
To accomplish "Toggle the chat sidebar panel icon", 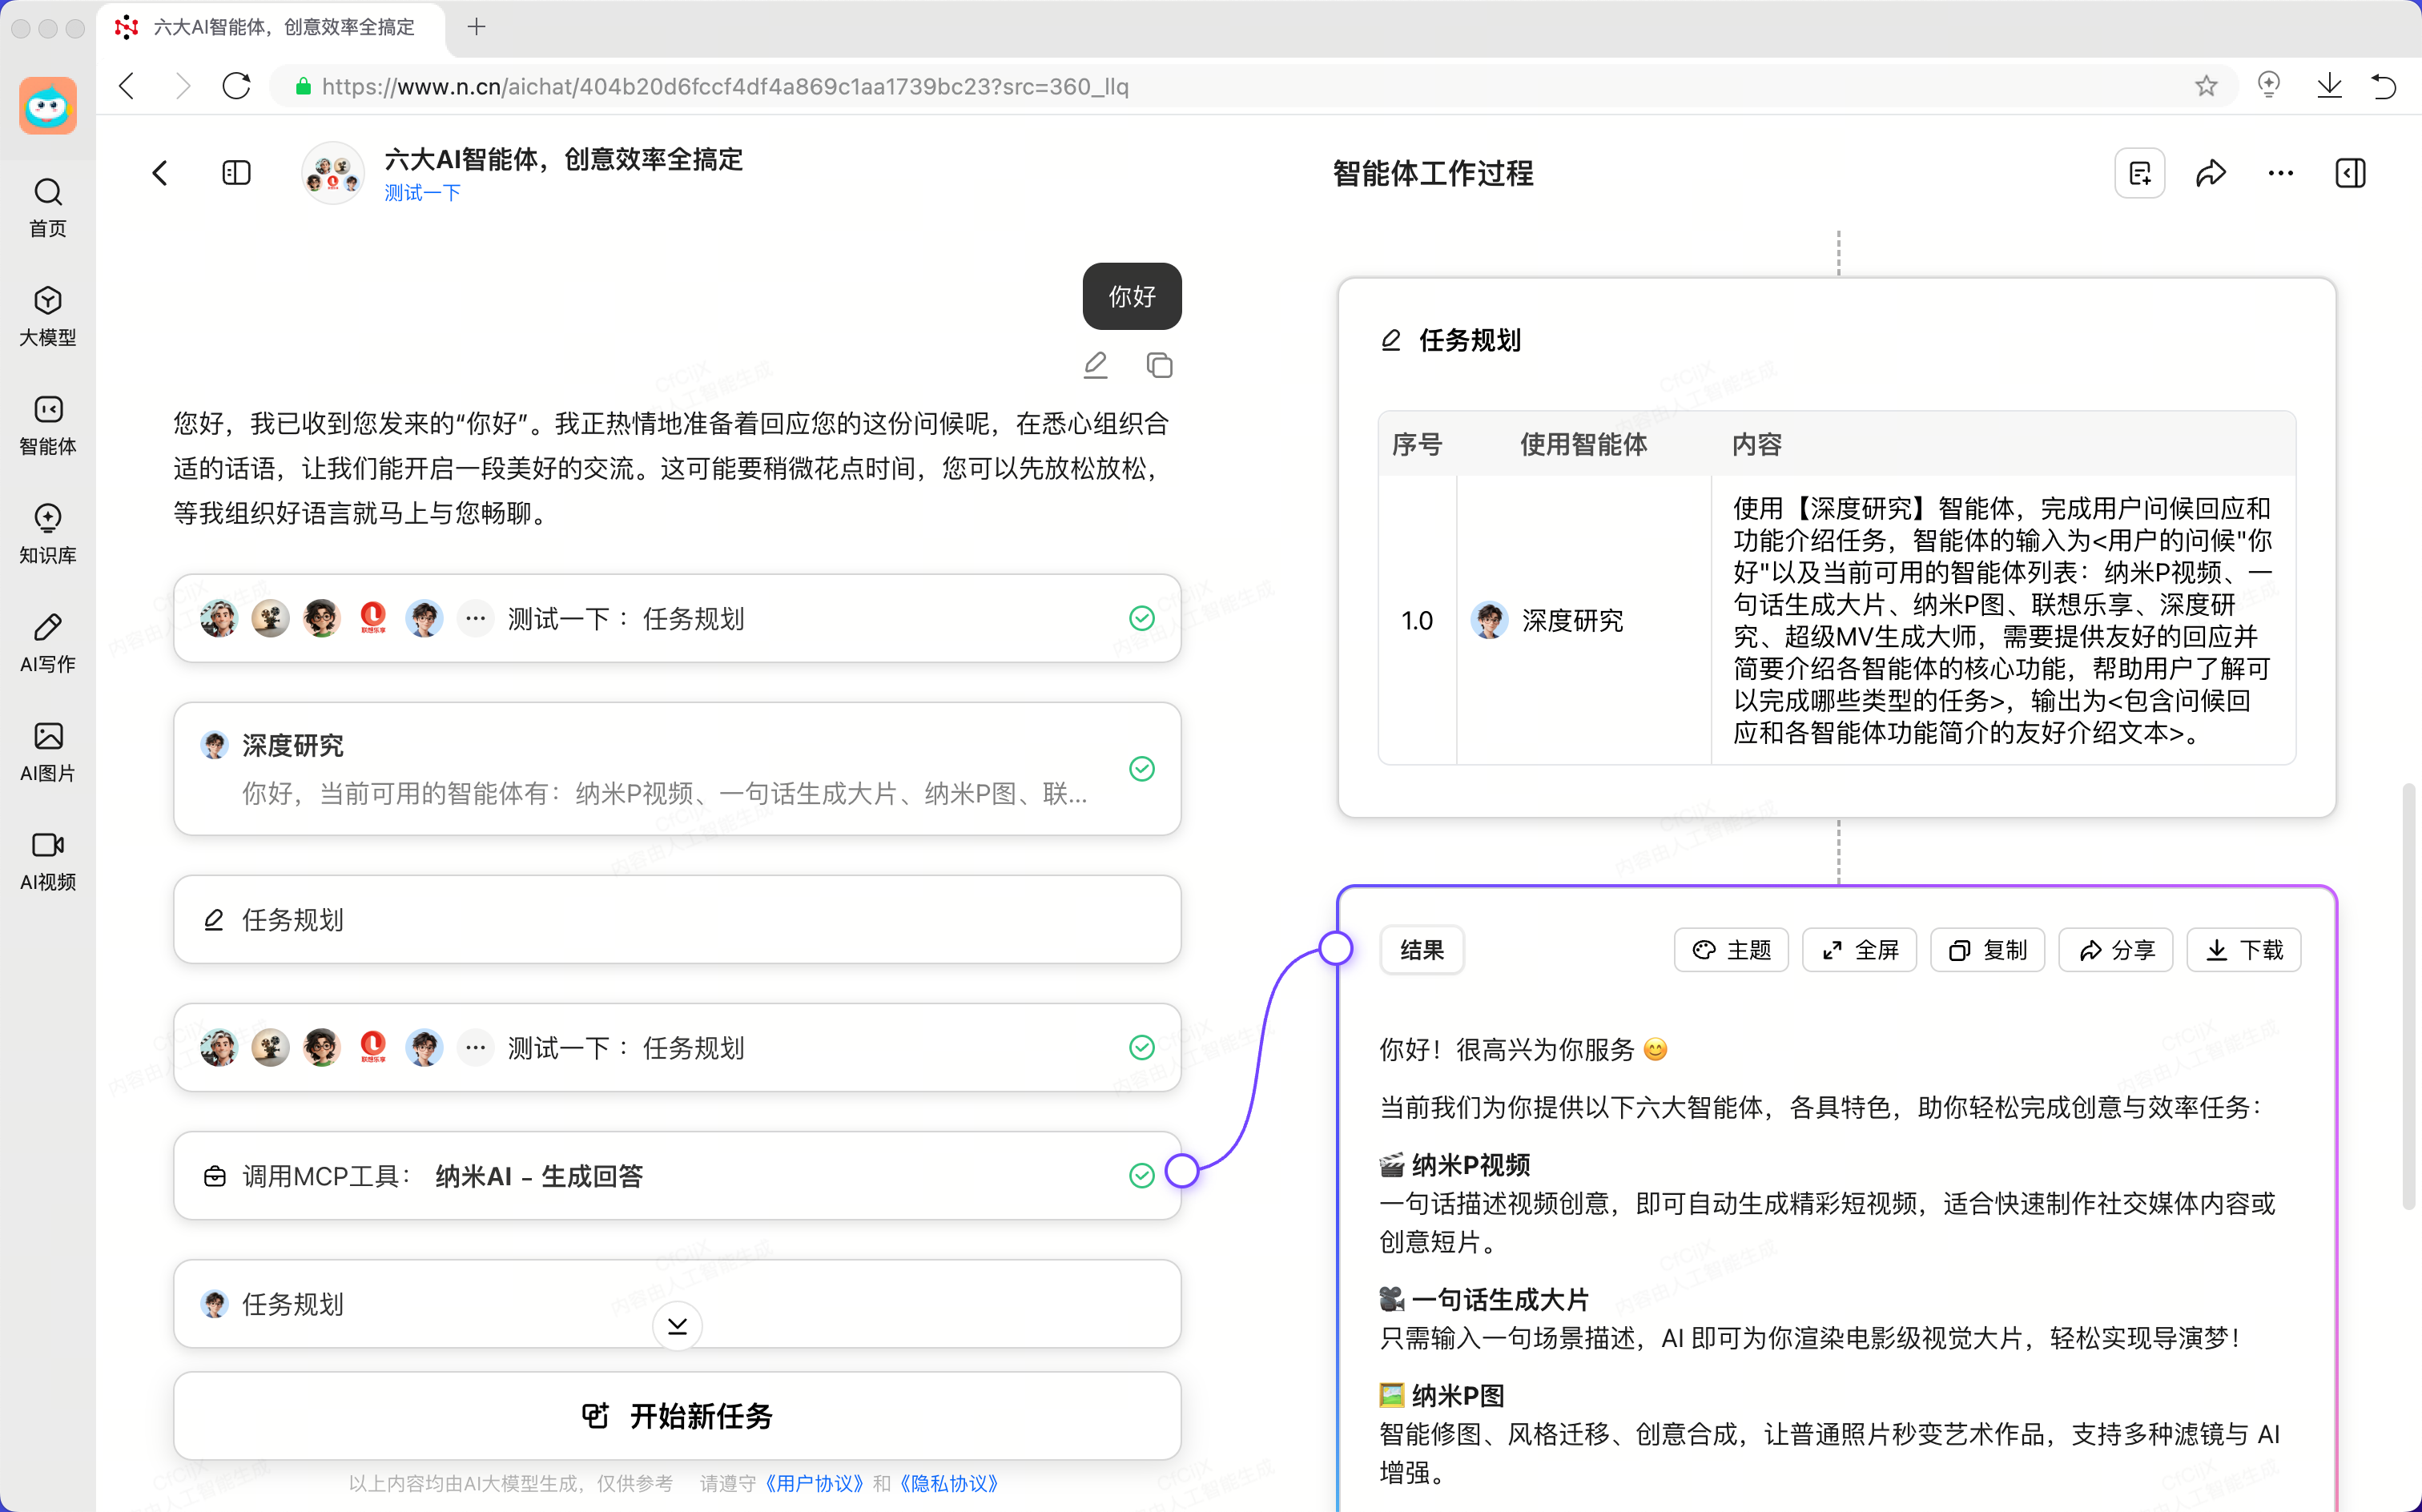I will pyautogui.click(x=236, y=173).
